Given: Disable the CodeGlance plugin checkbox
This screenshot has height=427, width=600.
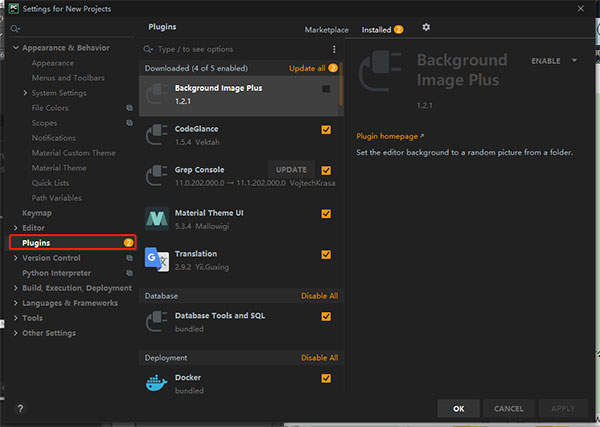Looking at the screenshot, I should pyautogui.click(x=326, y=130).
